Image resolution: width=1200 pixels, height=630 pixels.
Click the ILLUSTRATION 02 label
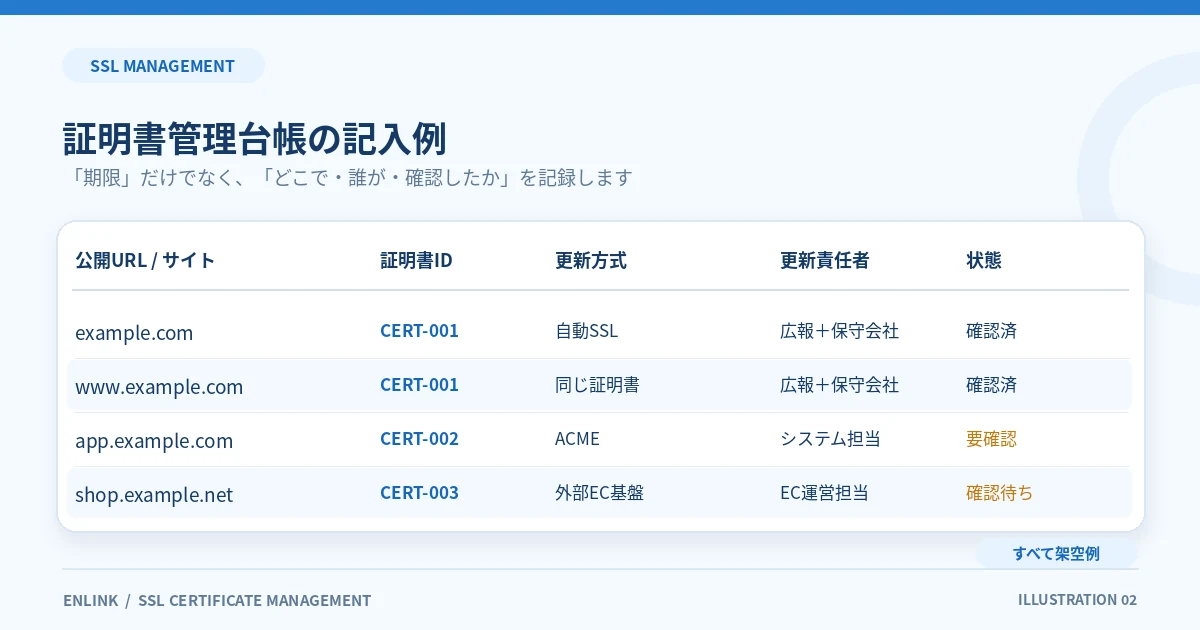[x=1077, y=600]
